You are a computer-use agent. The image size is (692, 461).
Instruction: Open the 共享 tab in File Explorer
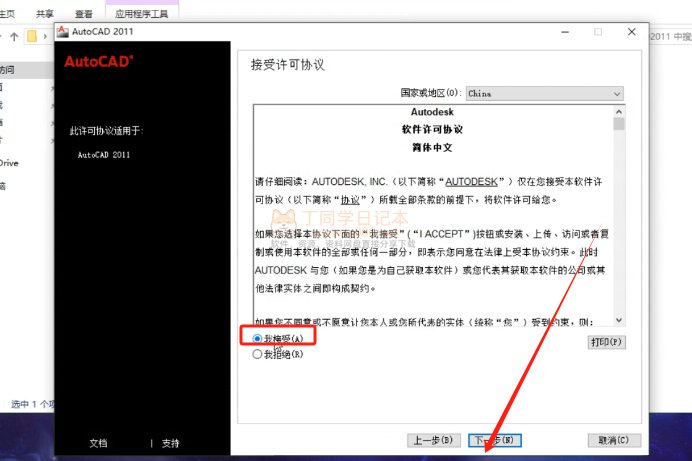(x=45, y=14)
